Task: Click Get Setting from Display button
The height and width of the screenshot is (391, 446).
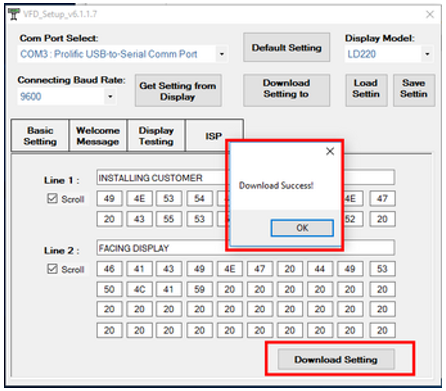Action: (x=178, y=91)
